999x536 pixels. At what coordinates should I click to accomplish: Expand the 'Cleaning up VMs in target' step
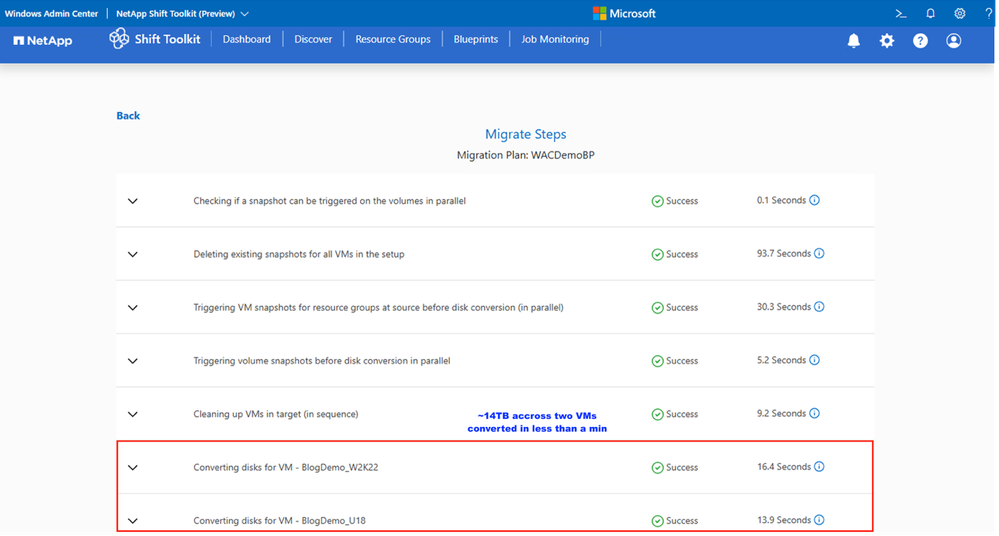coord(133,414)
